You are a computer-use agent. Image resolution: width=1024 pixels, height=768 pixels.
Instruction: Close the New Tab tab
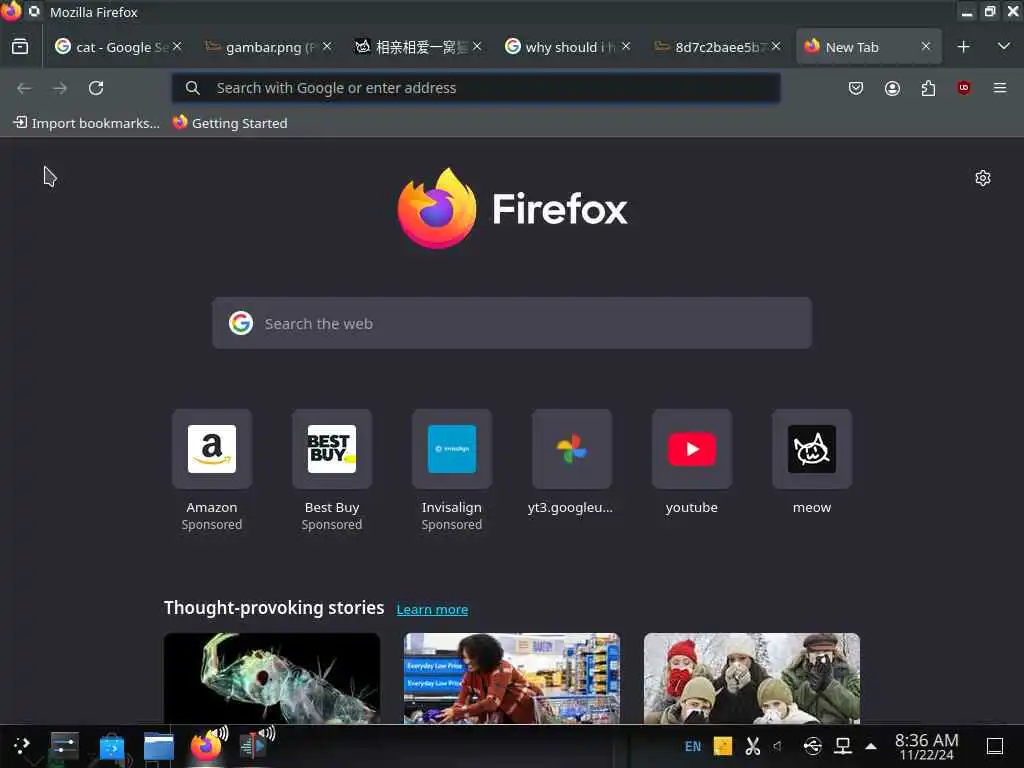tap(925, 46)
